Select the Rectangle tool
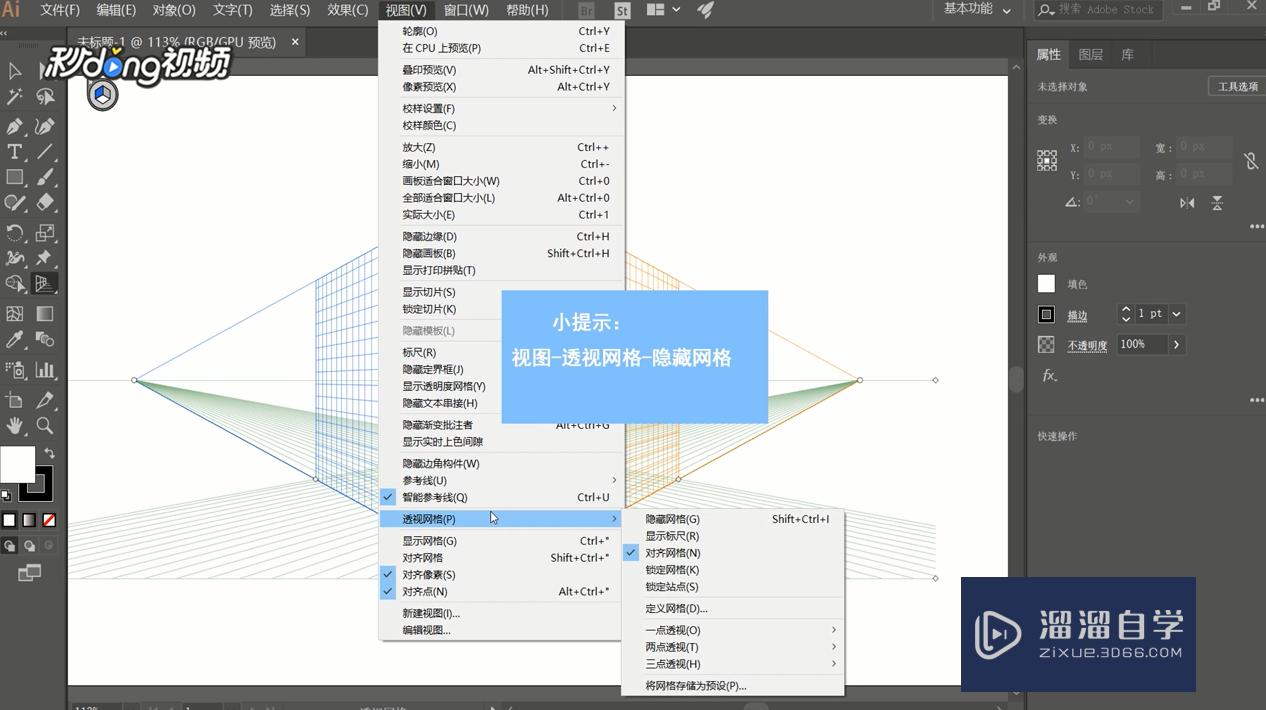 tap(15, 178)
